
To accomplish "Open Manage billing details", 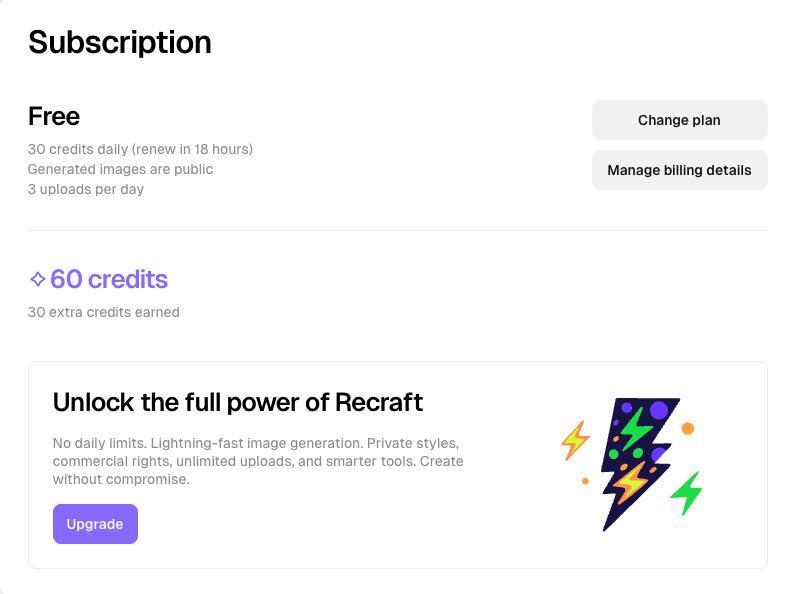I will pos(679,170).
